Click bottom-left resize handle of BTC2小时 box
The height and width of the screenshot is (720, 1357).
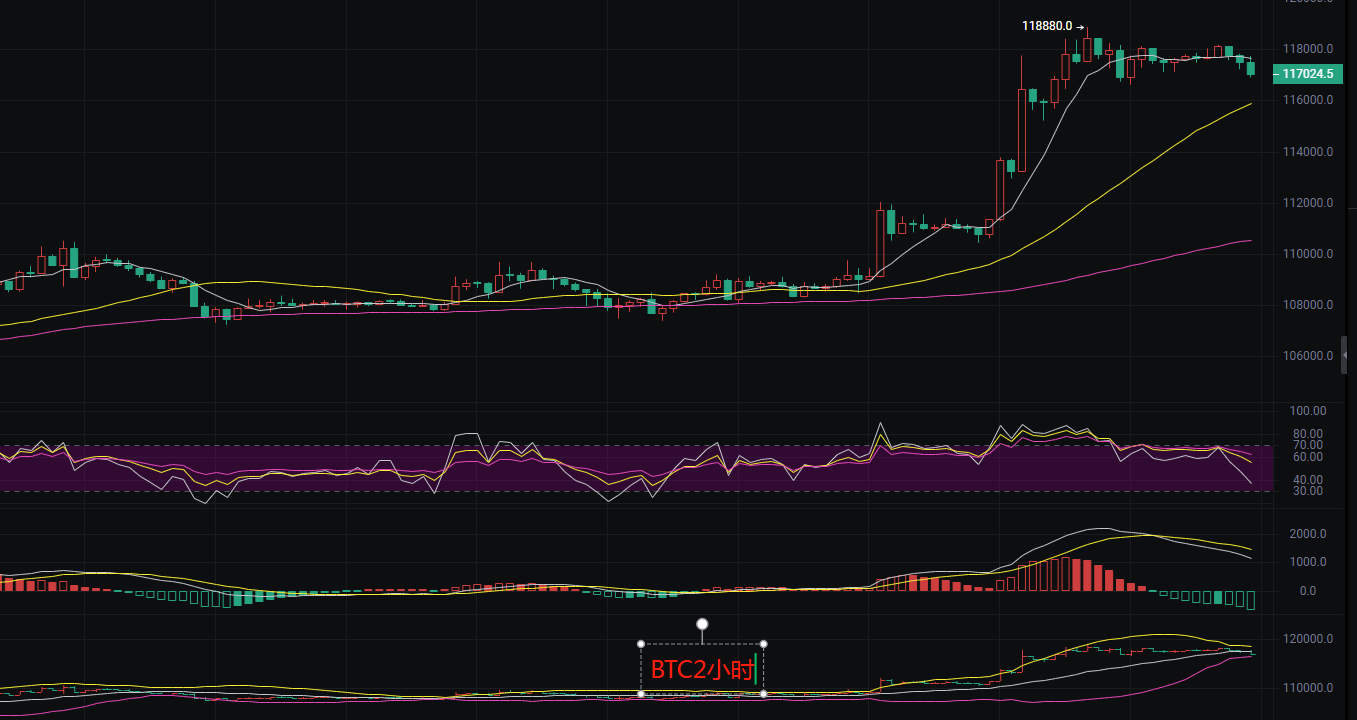click(x=641, y=693)
